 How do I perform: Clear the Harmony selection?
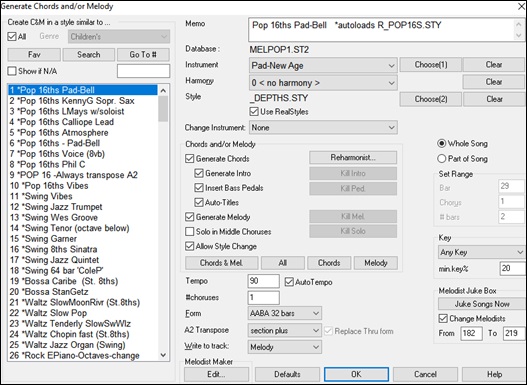tap(494, 82)
